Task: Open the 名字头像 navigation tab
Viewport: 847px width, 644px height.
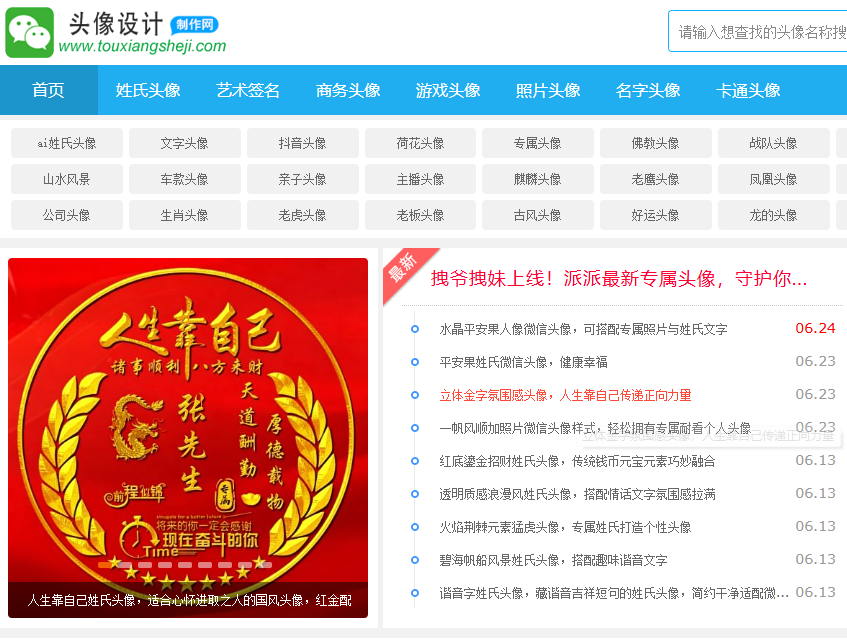Action: (x=648, y=90)
